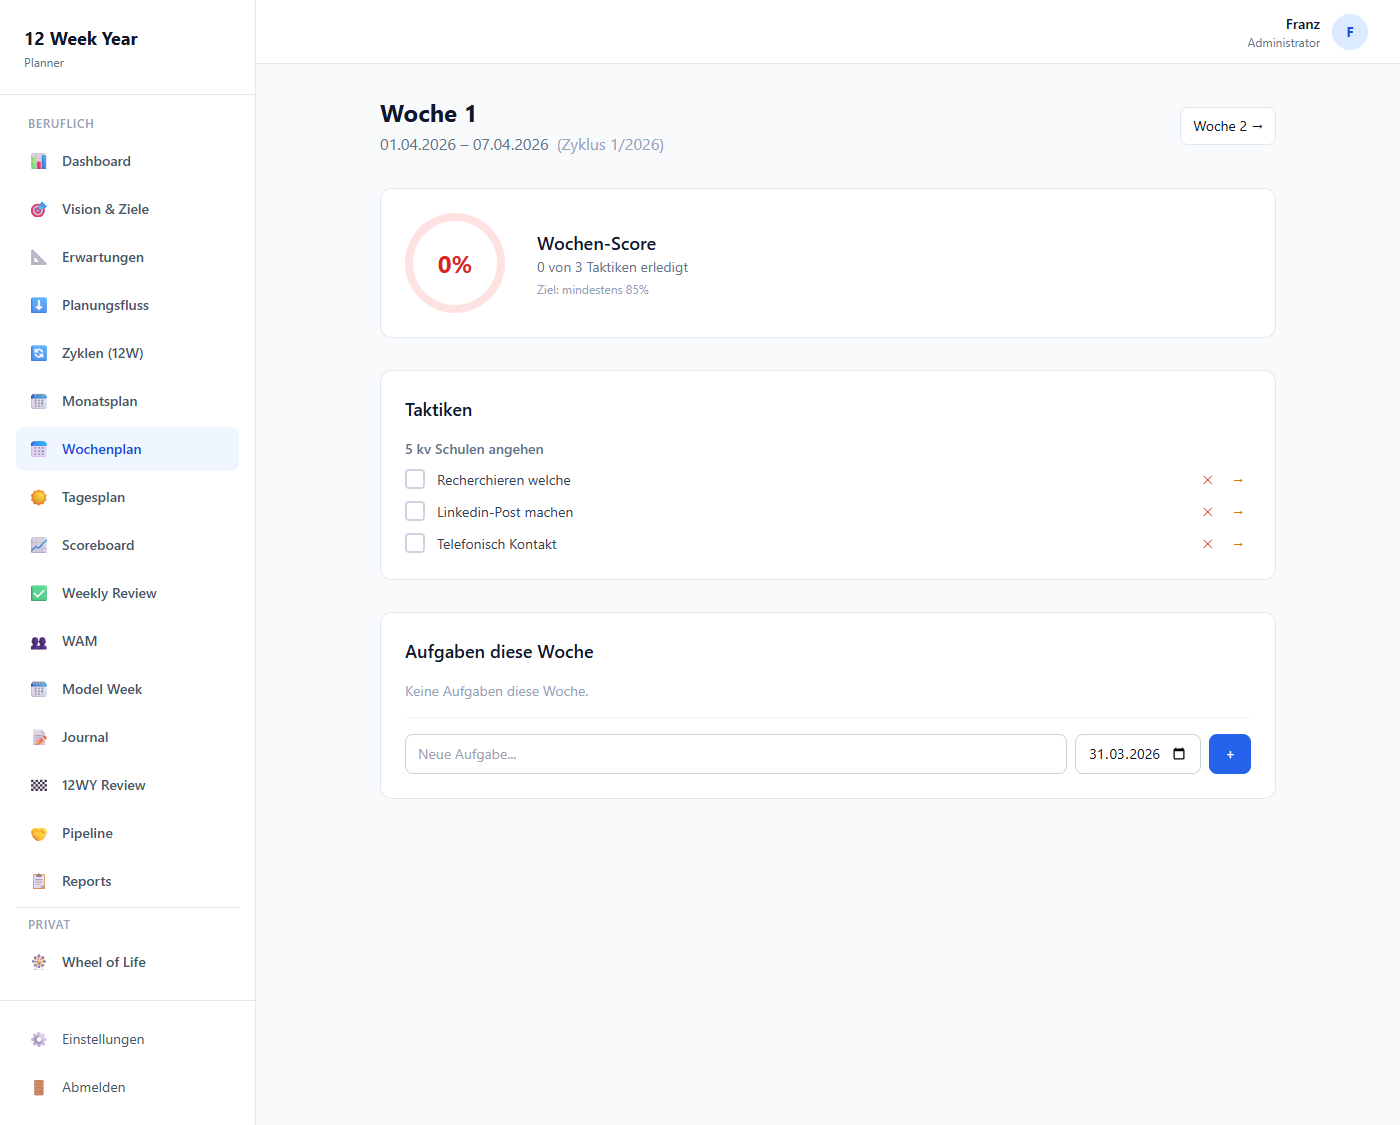Check the Recherchieren welche checkbox
This screenshot has width=1400, height=1125.
tap(415, 480)
